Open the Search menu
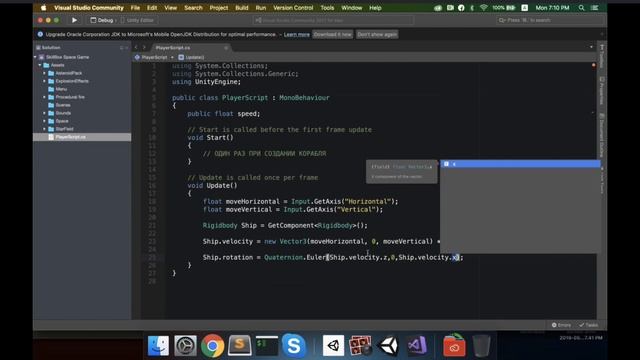640x360 pixels. pyautogui.click(x=193, y=8)
